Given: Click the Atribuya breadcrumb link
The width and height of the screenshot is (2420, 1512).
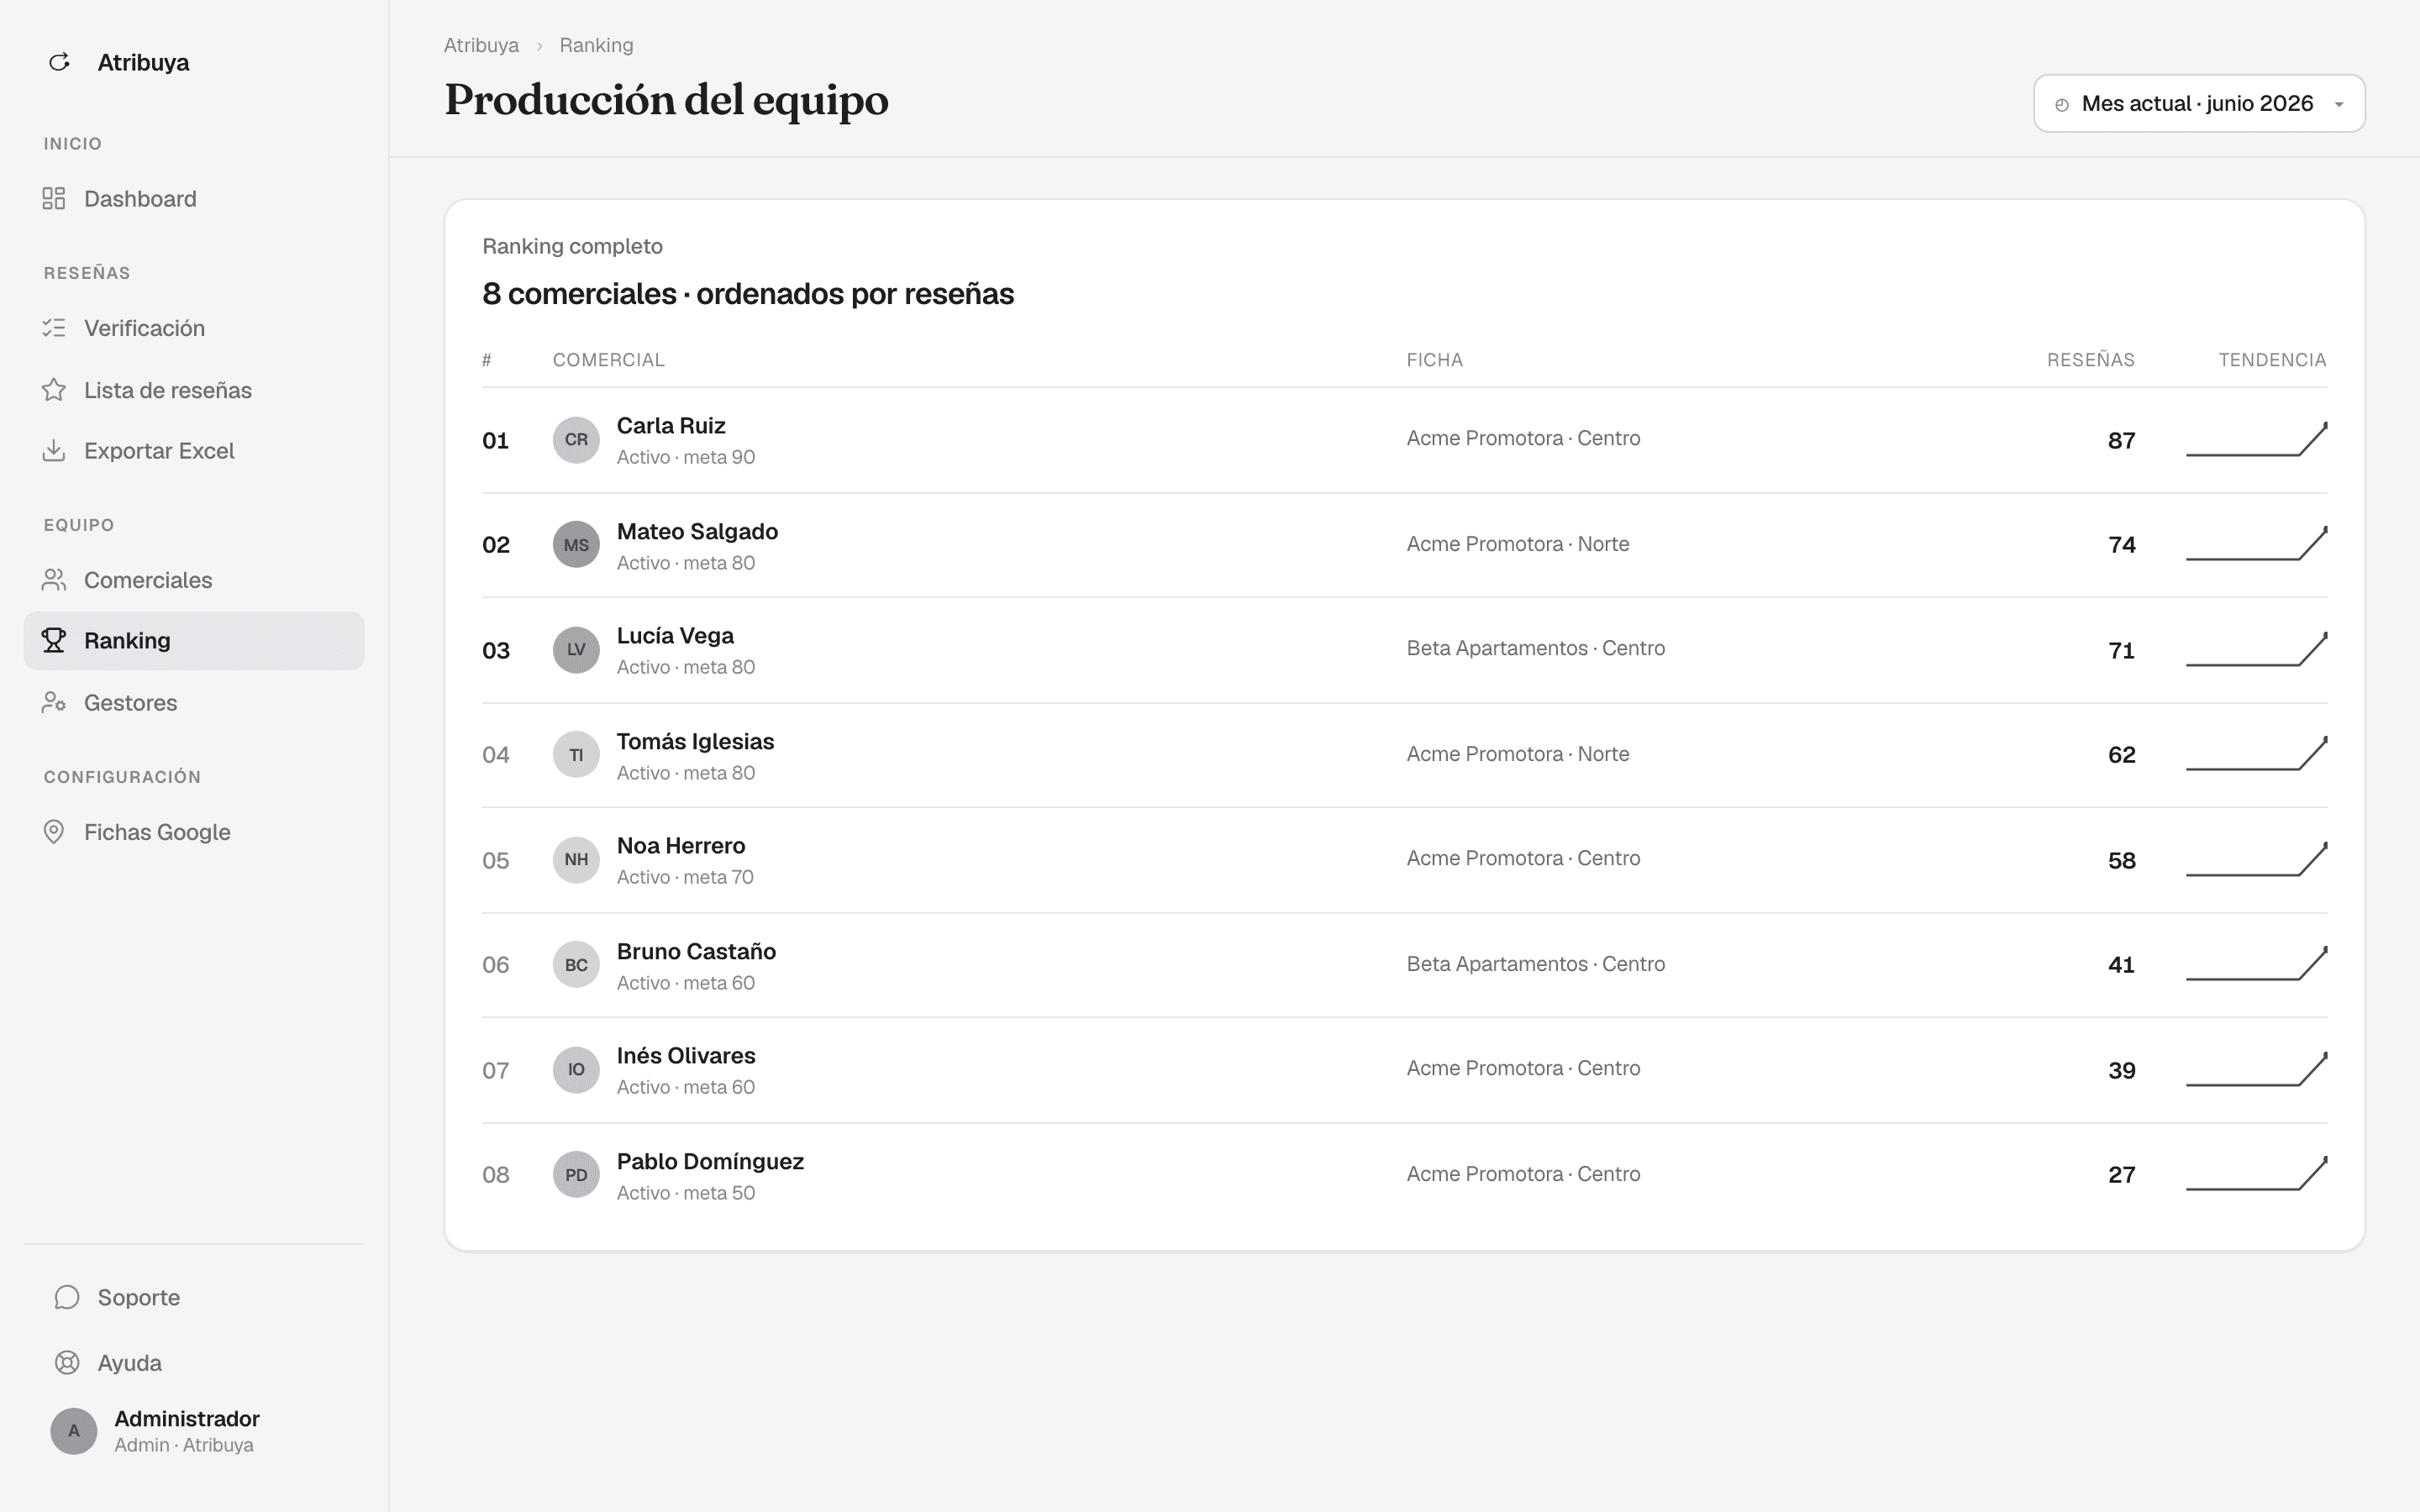Looking at the screenshot, I should pyautogui.click(x=481, y=45).
